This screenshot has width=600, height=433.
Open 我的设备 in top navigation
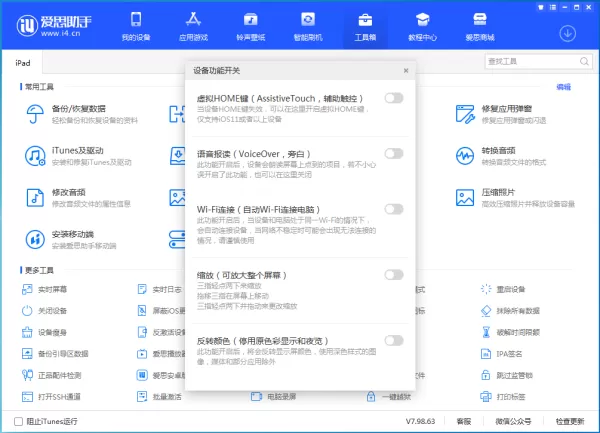(x=136, y=26)
